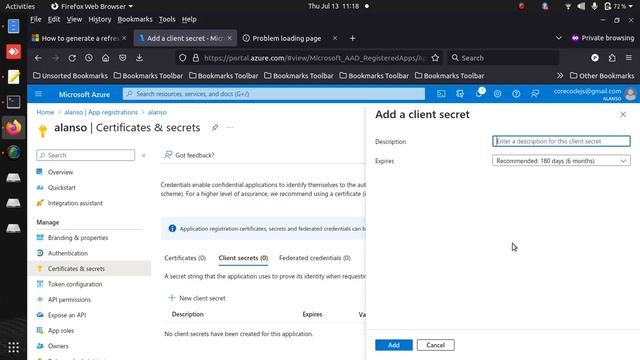Open the Expires duration dropdown
The height and width of the screenshot is (360, 640).
point(561,161)
